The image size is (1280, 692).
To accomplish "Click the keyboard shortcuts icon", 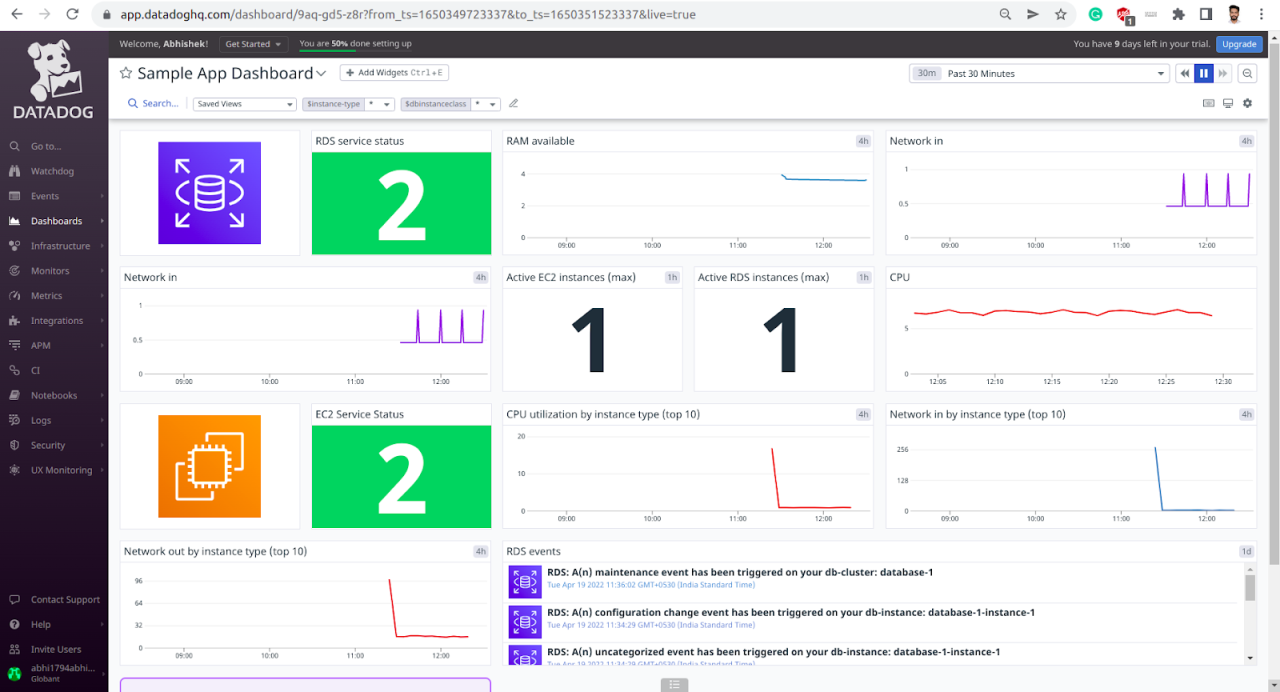I will tap(1208, 103).
